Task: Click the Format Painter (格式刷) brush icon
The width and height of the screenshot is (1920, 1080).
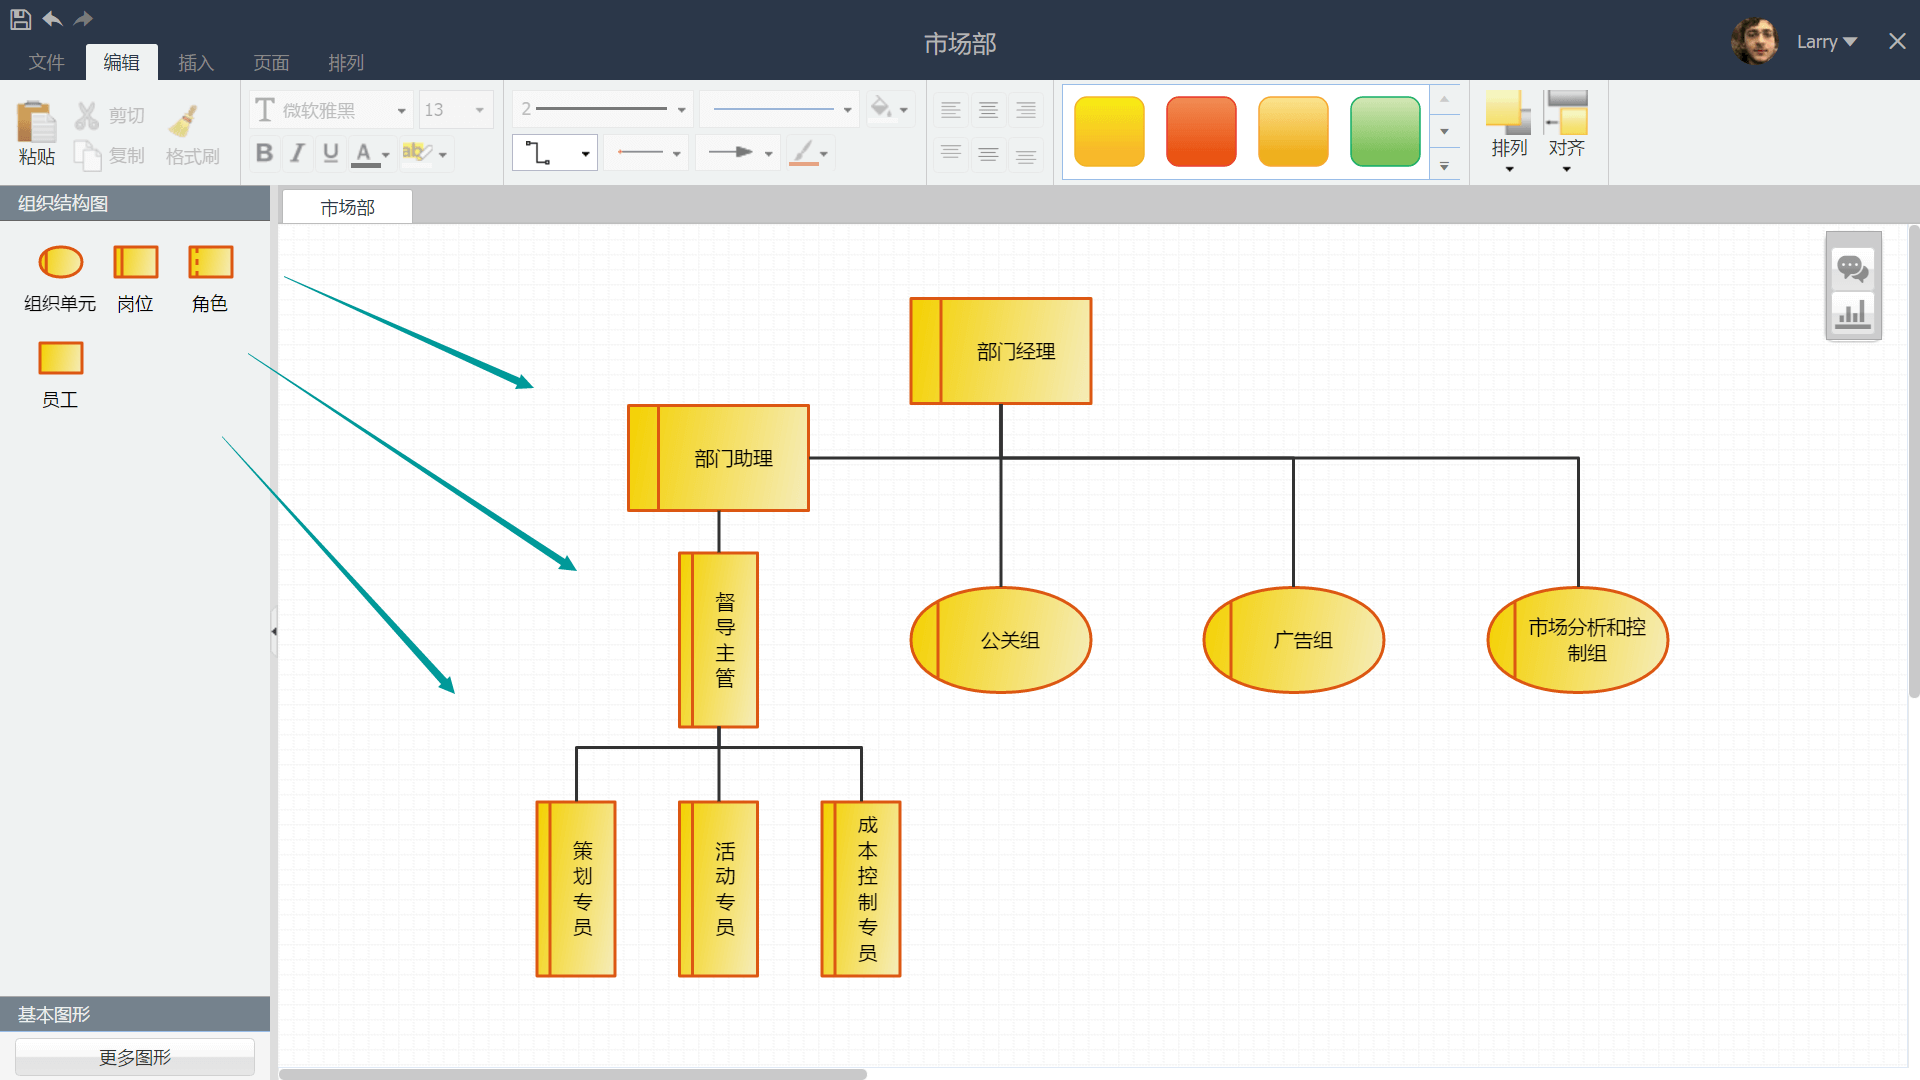Action: 183,122
